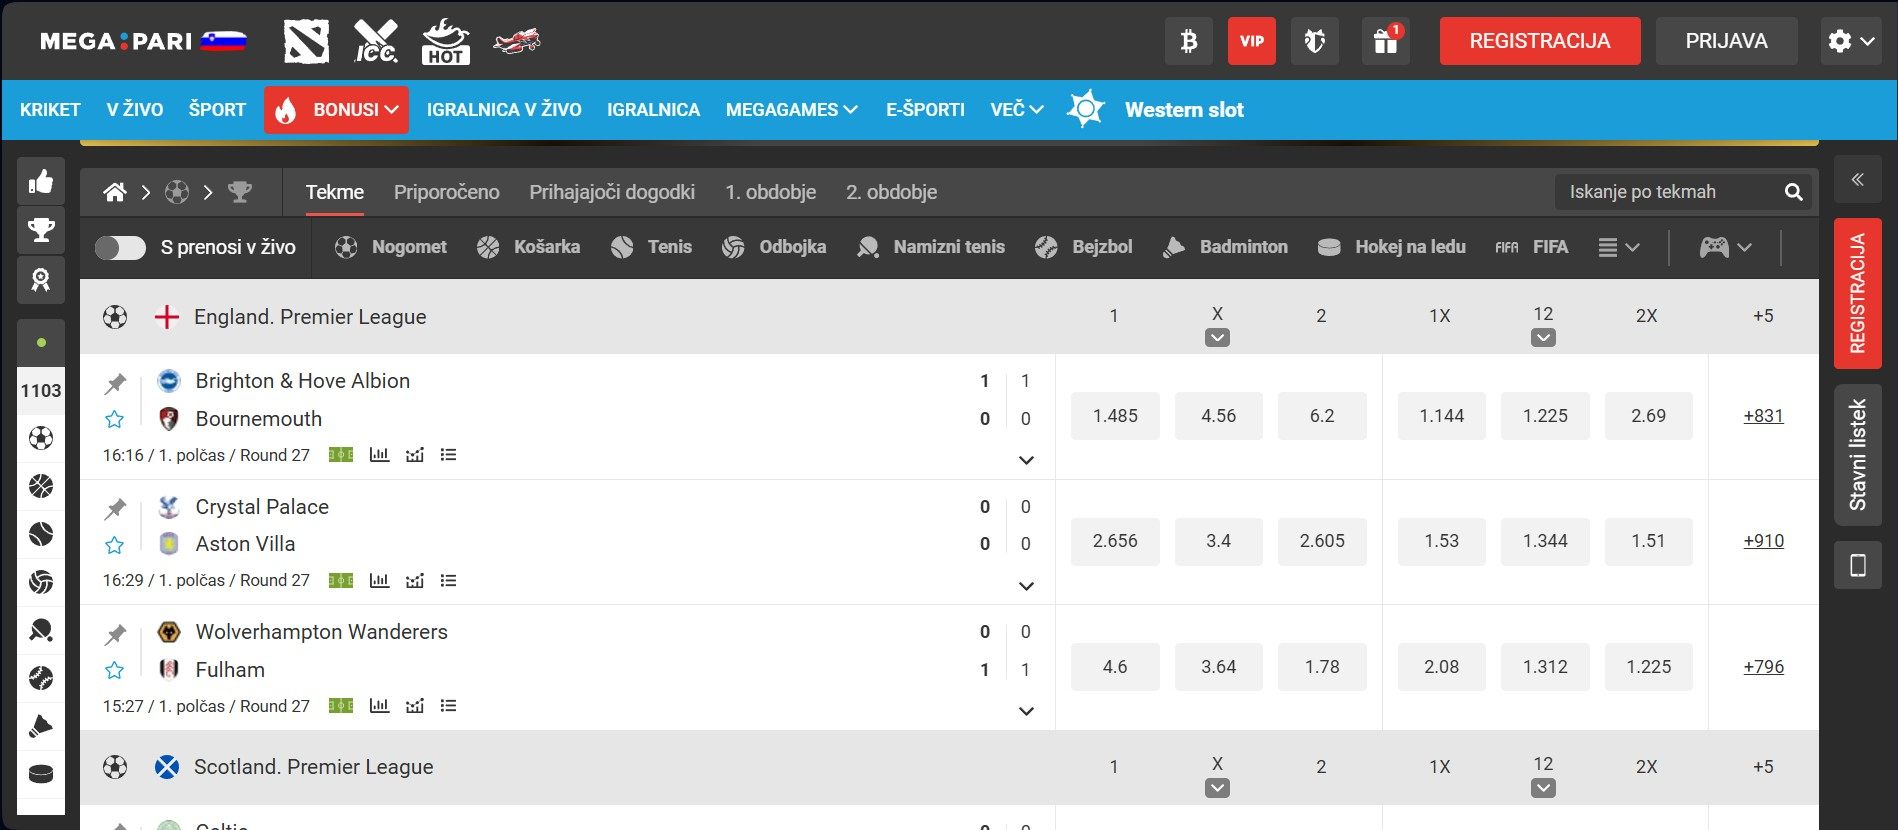
Task: Expand the more sports list dropdown
Action: (1618, 248)
